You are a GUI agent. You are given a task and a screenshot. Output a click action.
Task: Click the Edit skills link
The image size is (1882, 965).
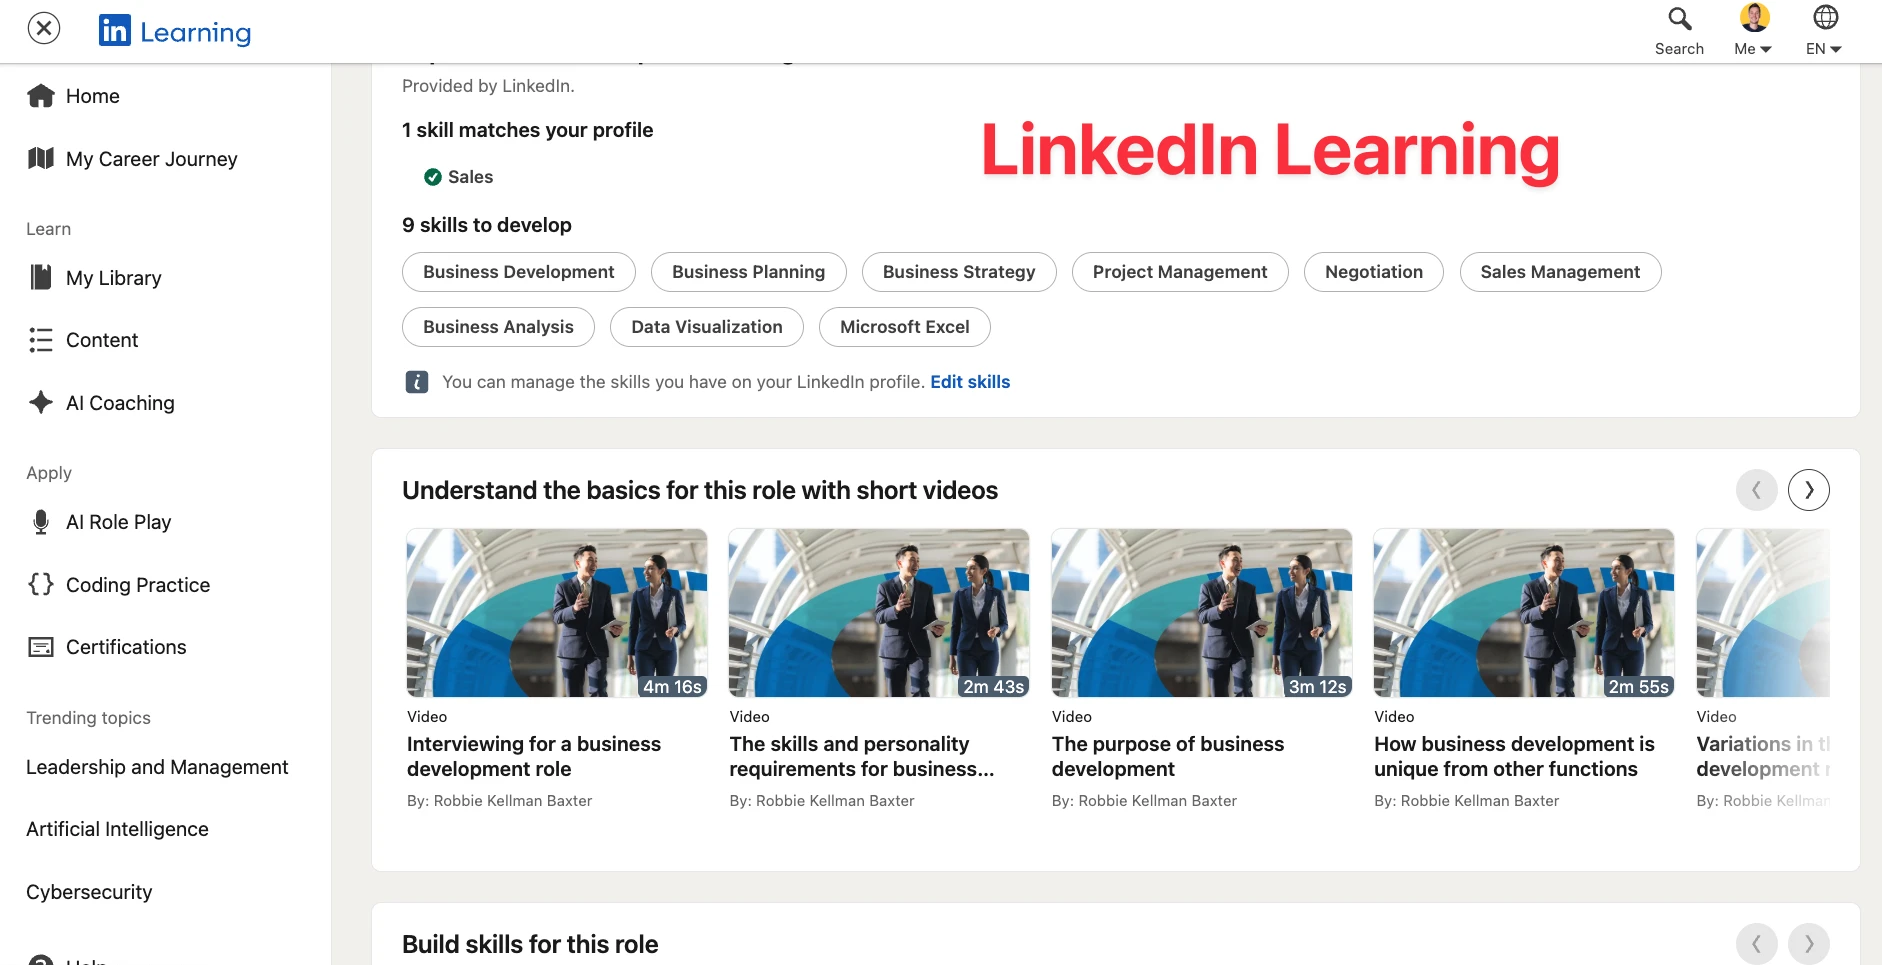tap(970, 382)
